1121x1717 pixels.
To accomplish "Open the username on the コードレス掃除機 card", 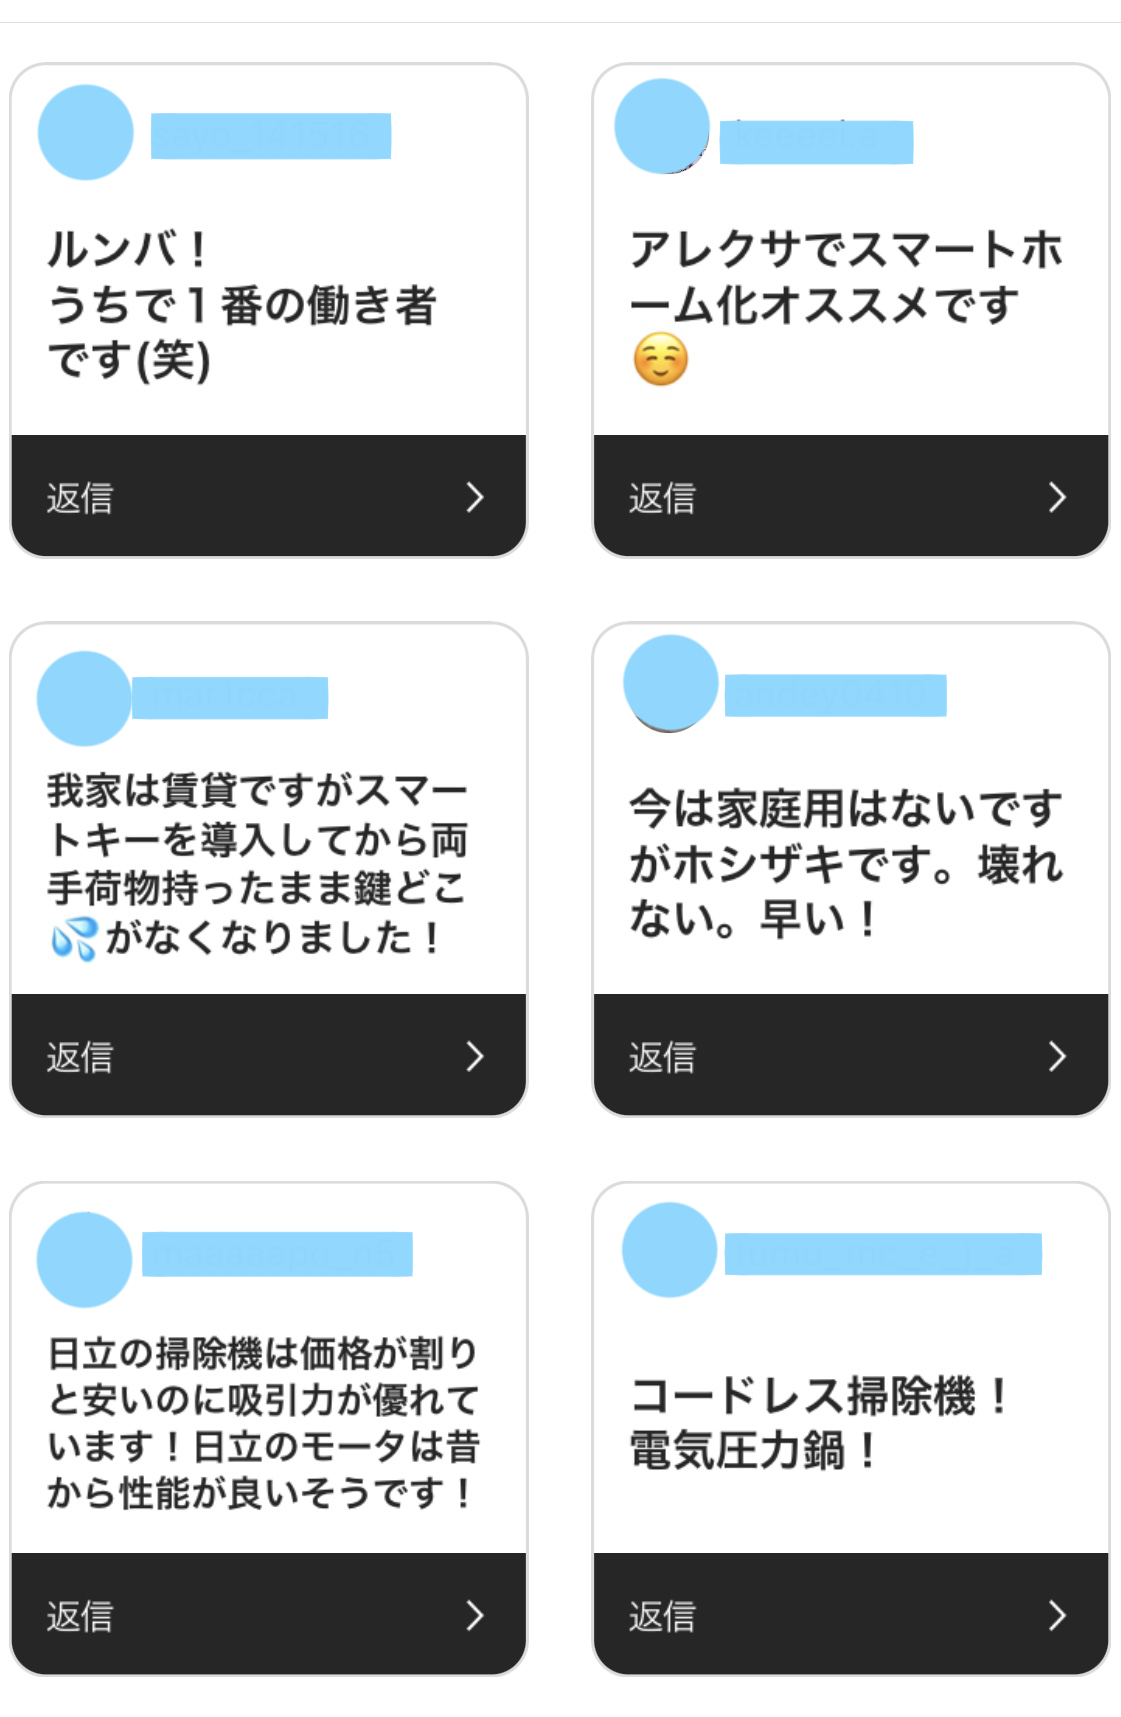I will pos(883,1254).
